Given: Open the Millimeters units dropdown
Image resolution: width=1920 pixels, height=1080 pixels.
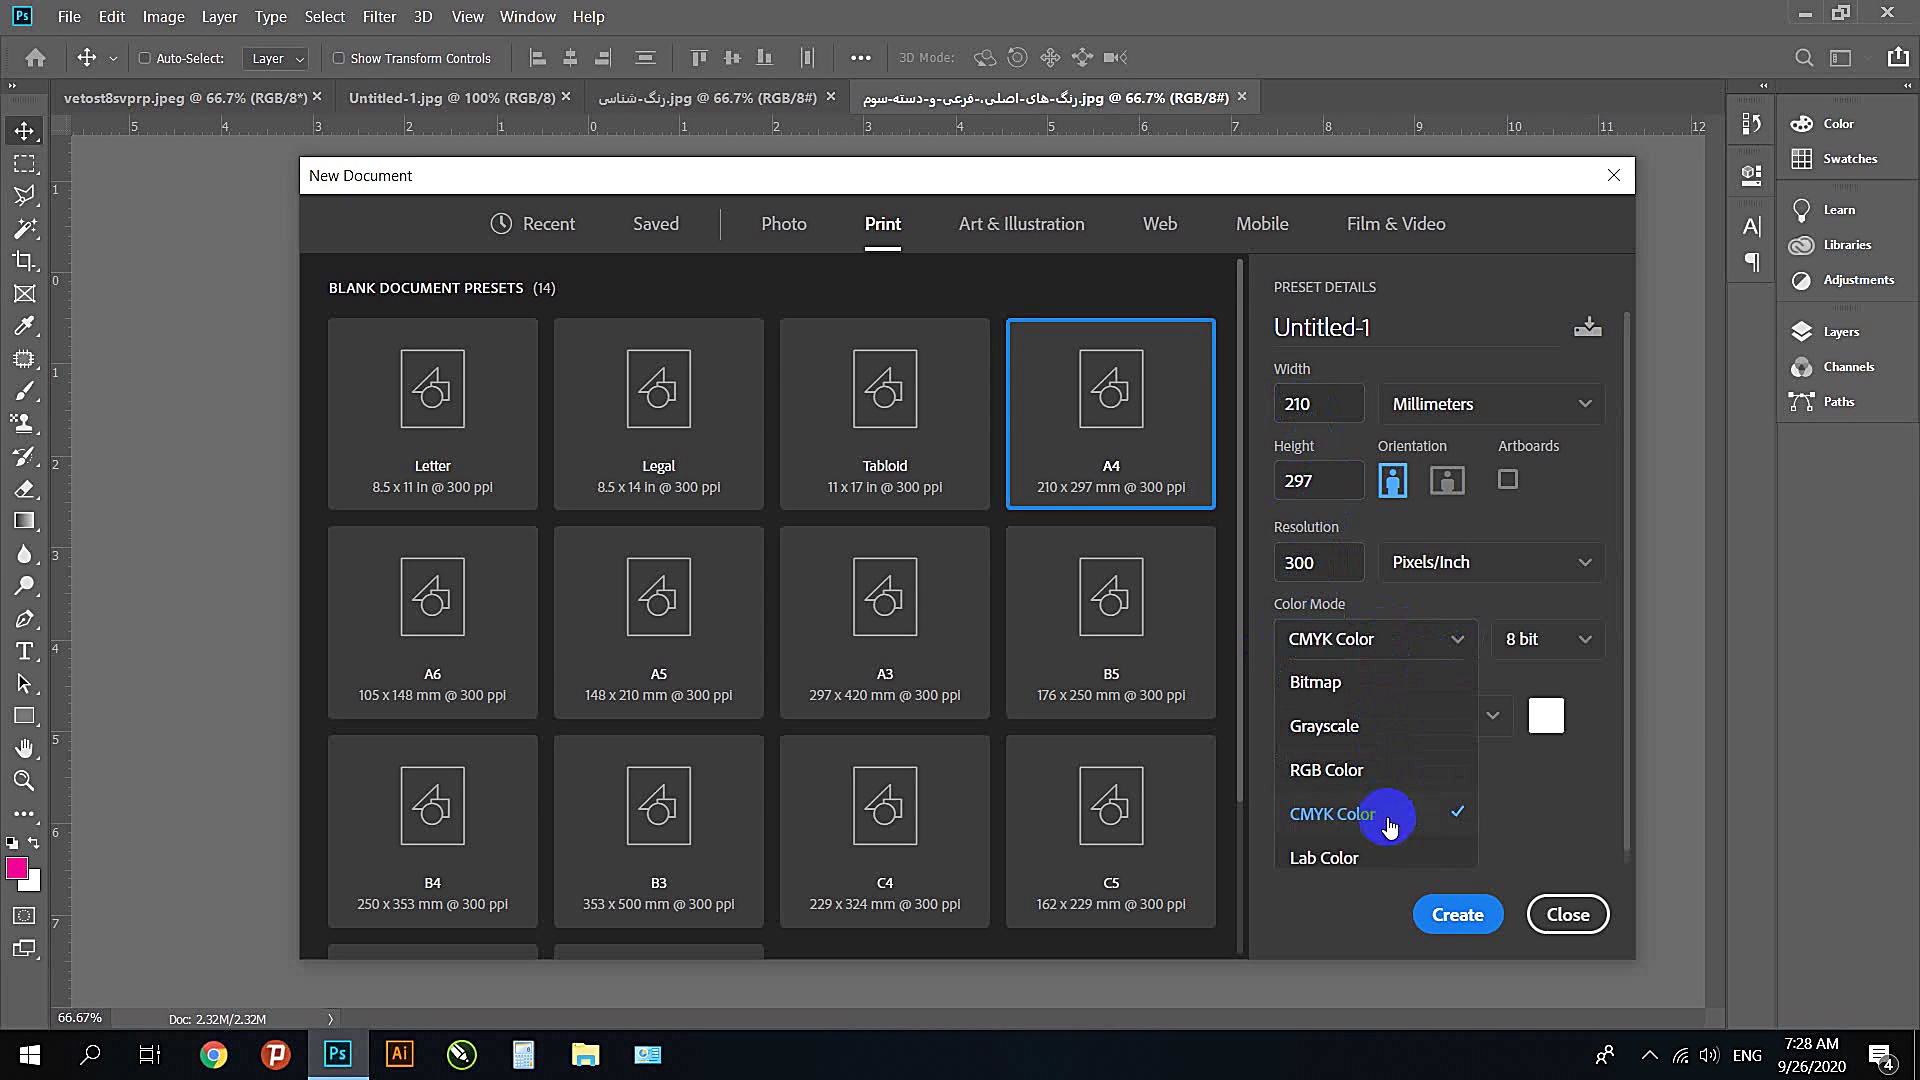Looking at the screenshot, I should (x=1490, y=404).
